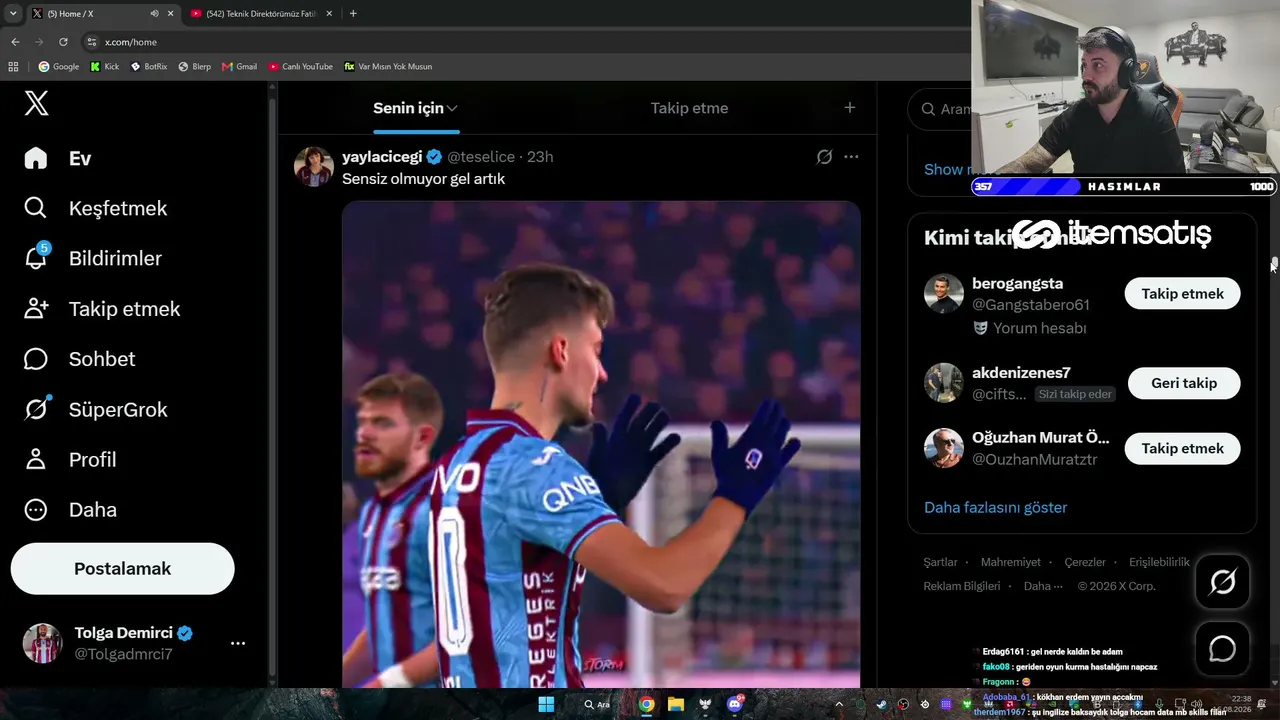This screenshot has height=720, width=1280.
Task: Go to Profil page
Action: click(x=70, y=459)
